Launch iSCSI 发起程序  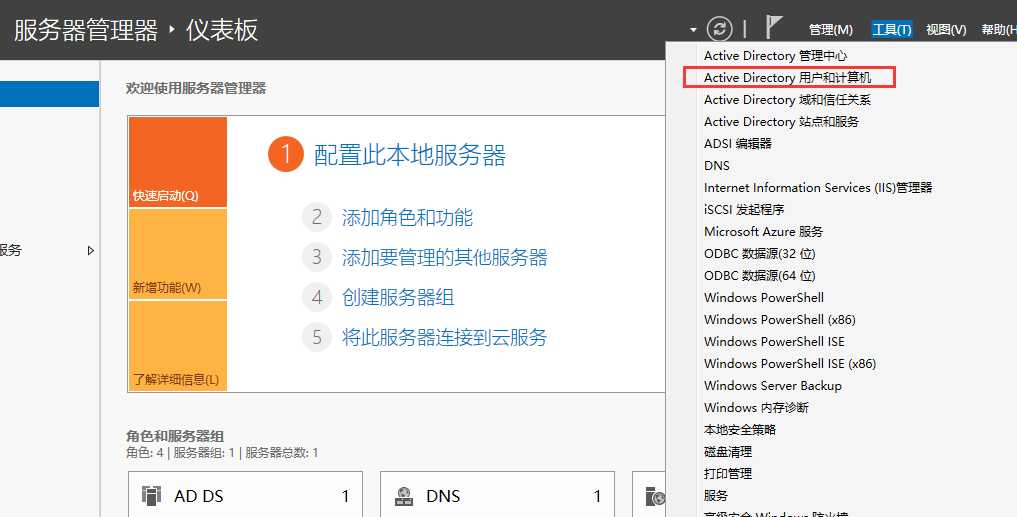click(744, 210)
